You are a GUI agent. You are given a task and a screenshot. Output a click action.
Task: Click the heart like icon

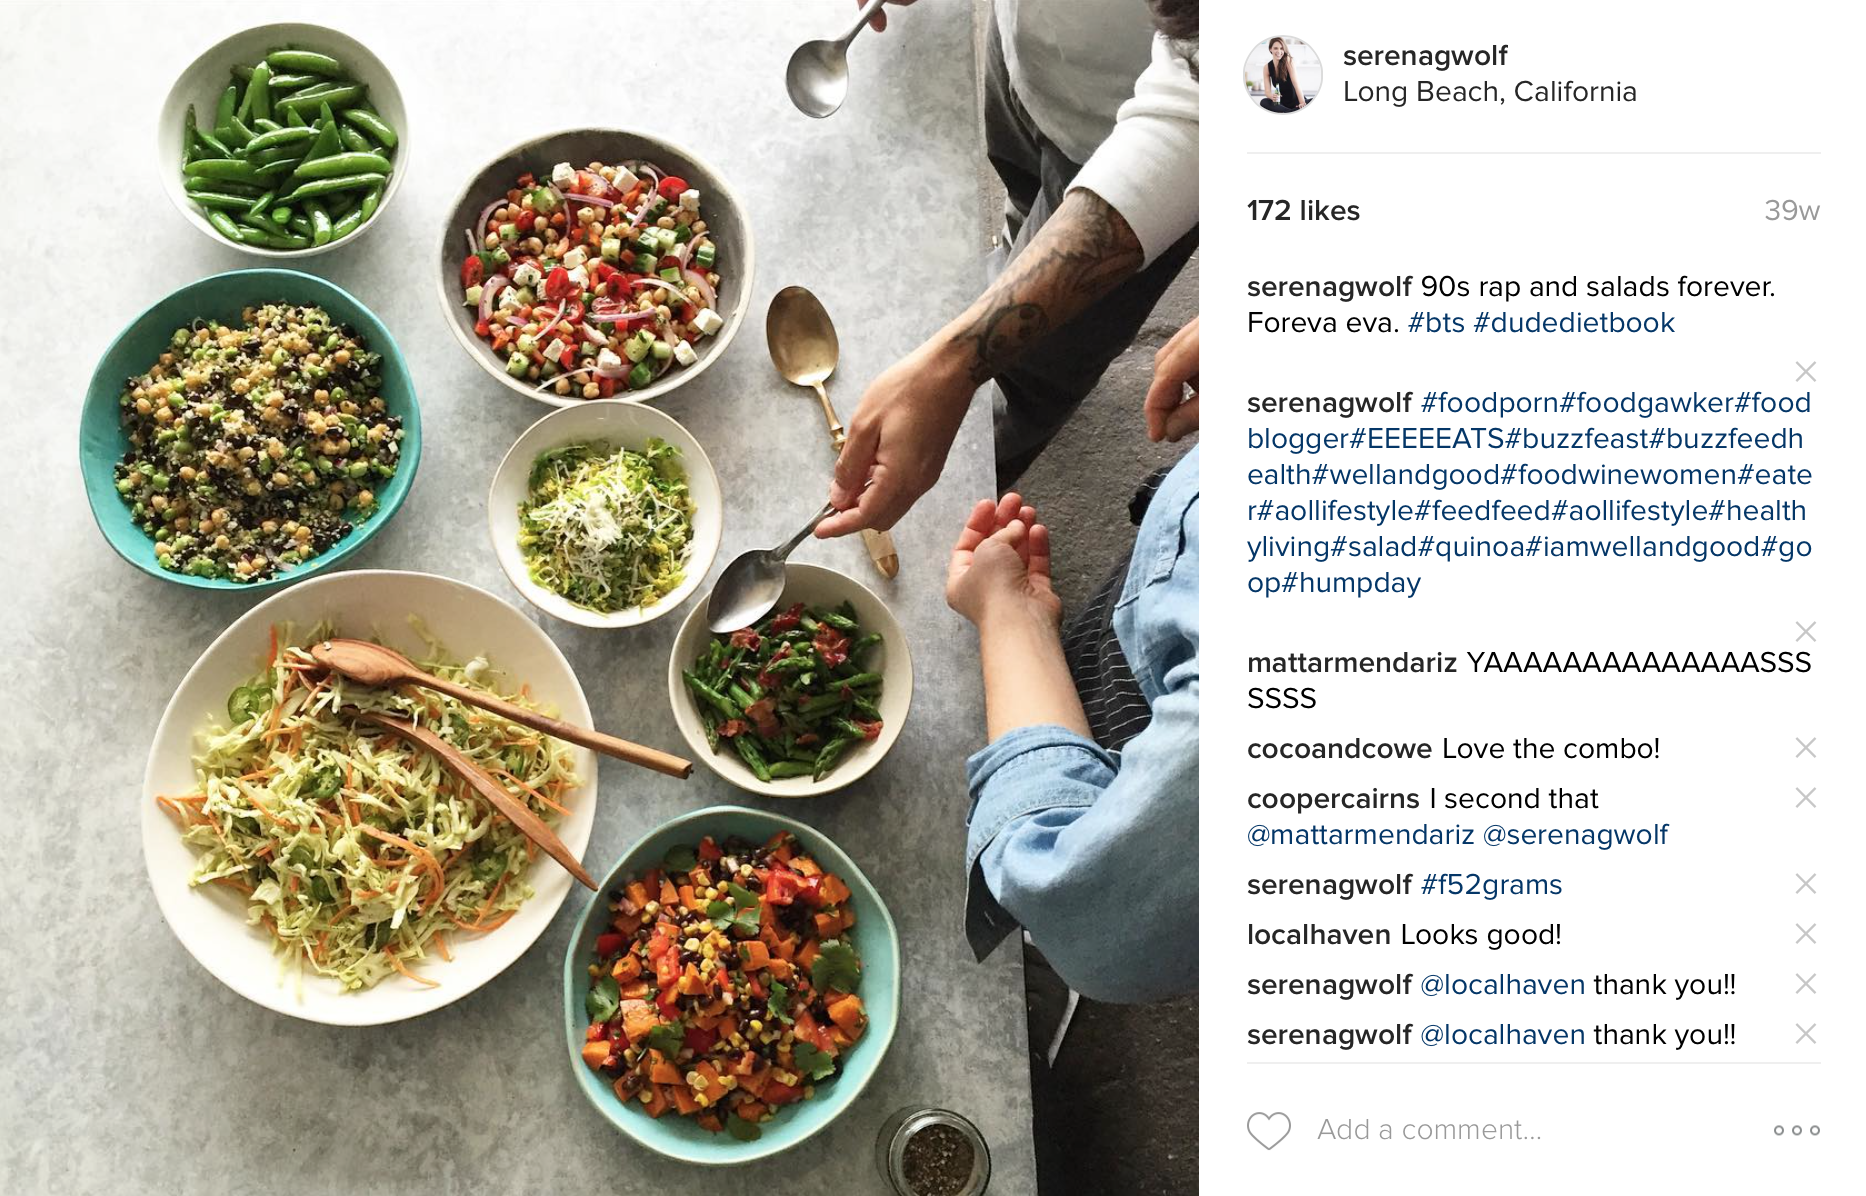click(1269, 1130)
